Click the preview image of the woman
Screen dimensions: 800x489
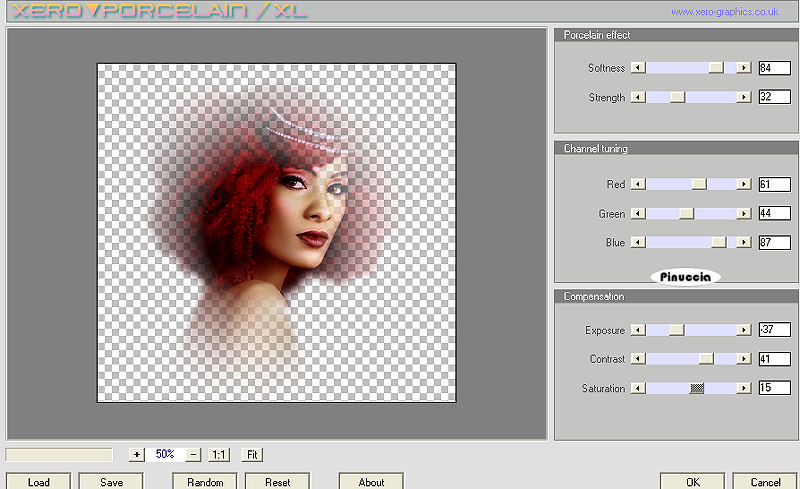click(277, 232)
